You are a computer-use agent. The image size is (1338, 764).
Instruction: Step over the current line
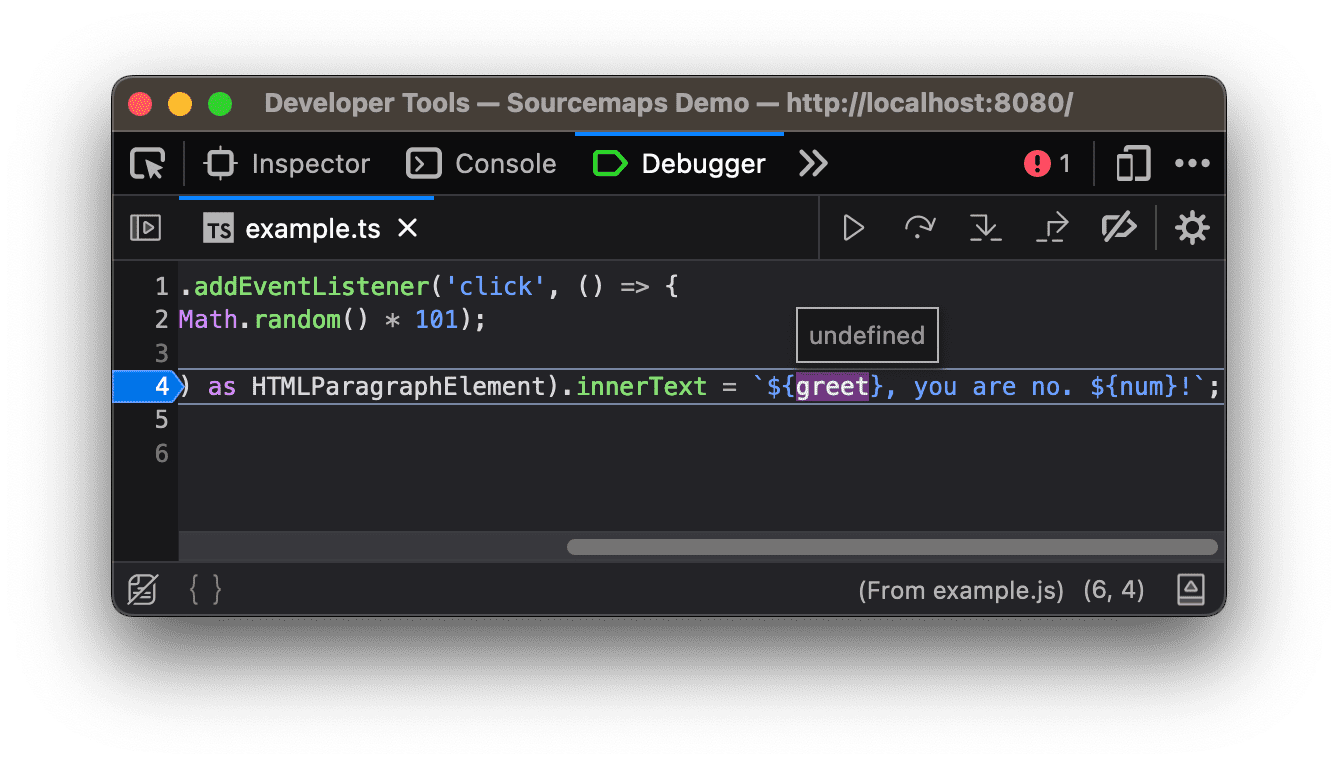pyautogui.click(x=919, y=227)
